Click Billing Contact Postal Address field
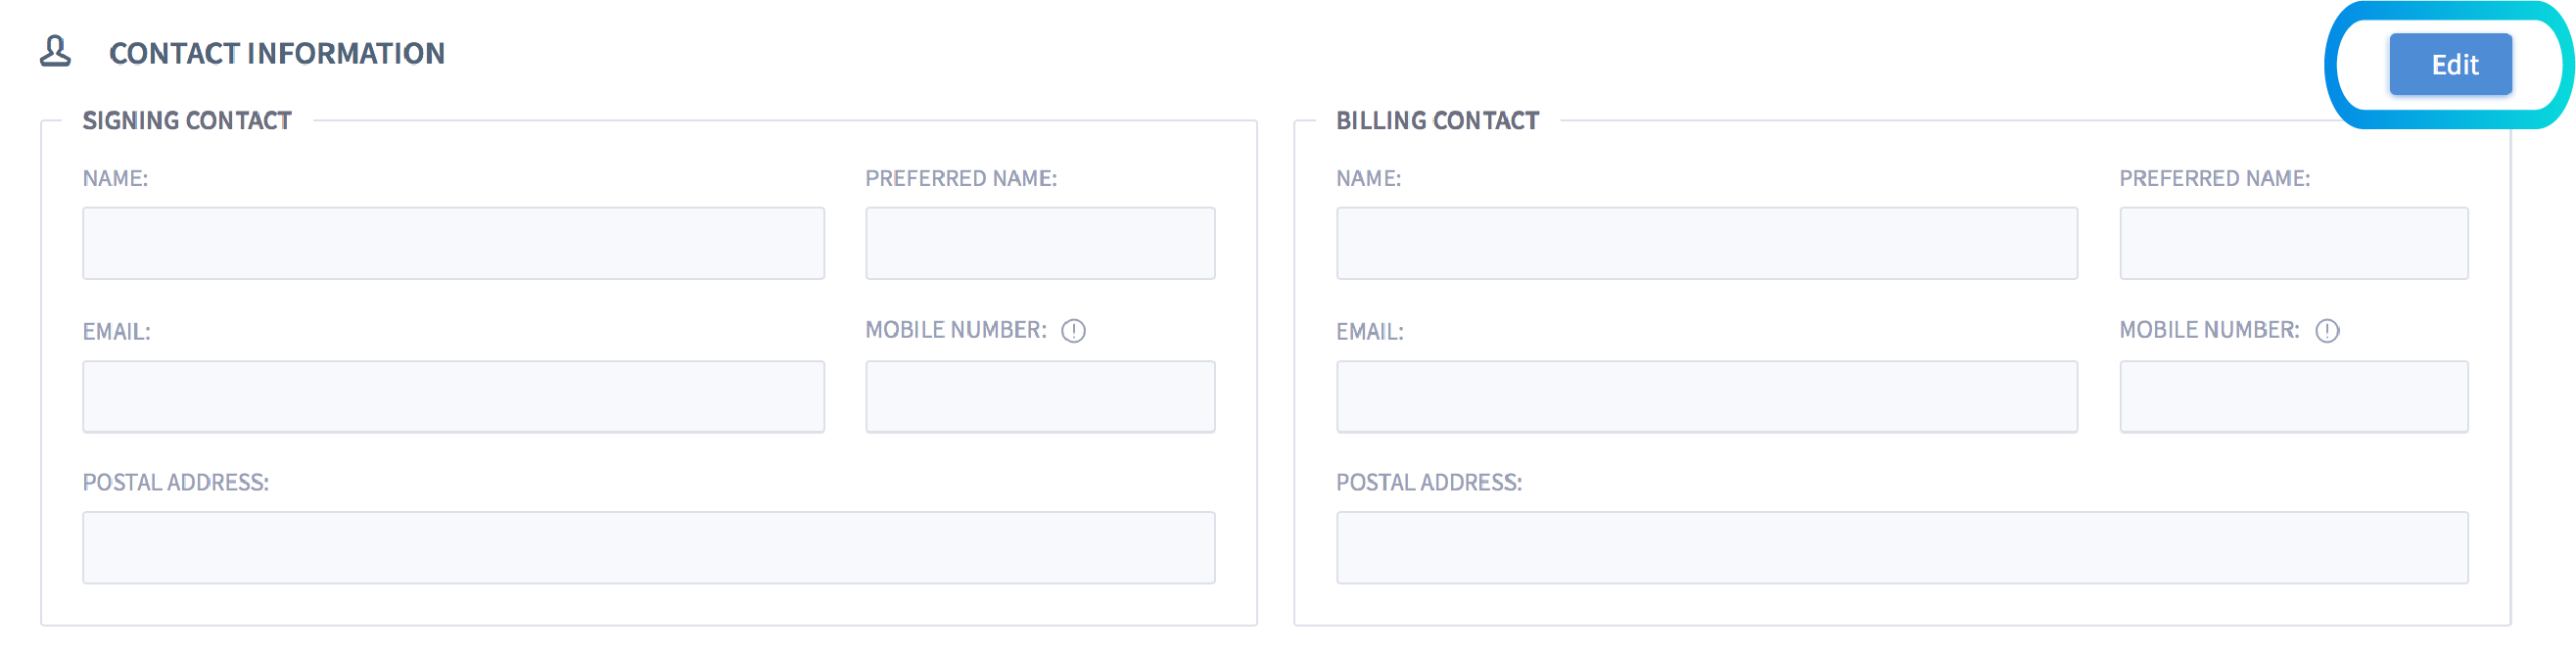The image size is (2576, 652). click(1901, 548)
